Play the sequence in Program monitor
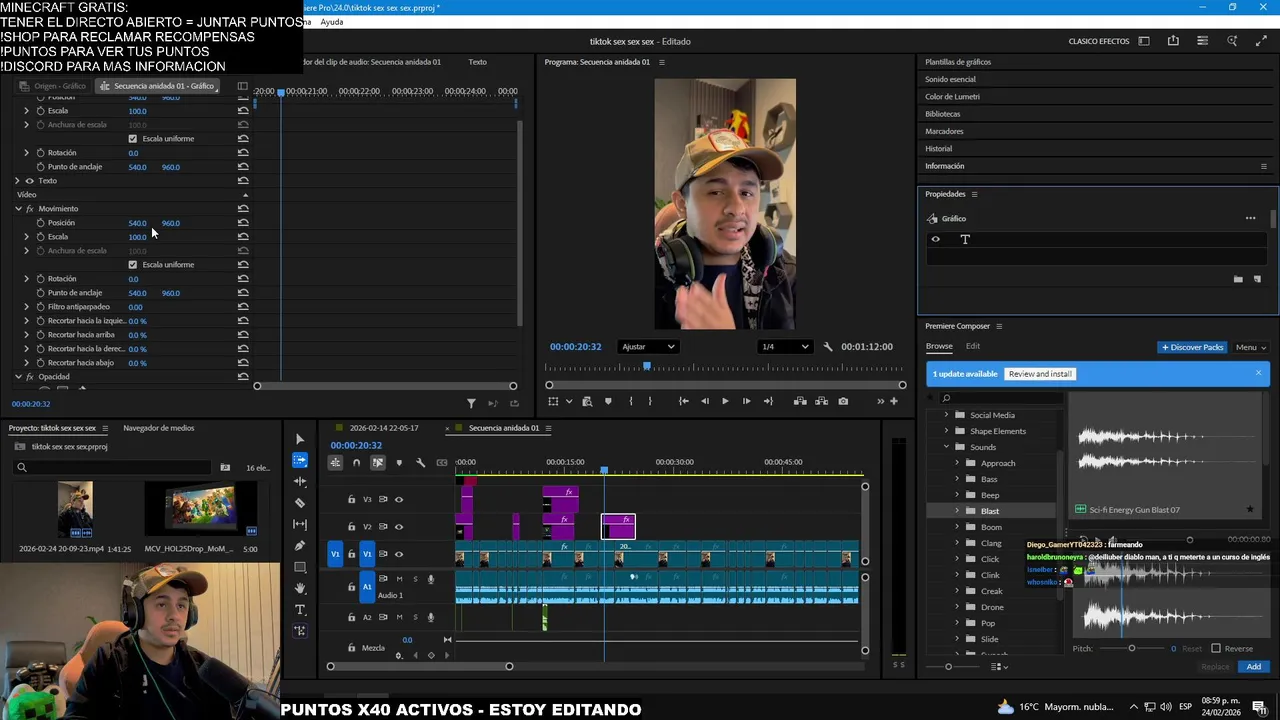The height and width of the screenshot is (720, 1280). [725, 401]
